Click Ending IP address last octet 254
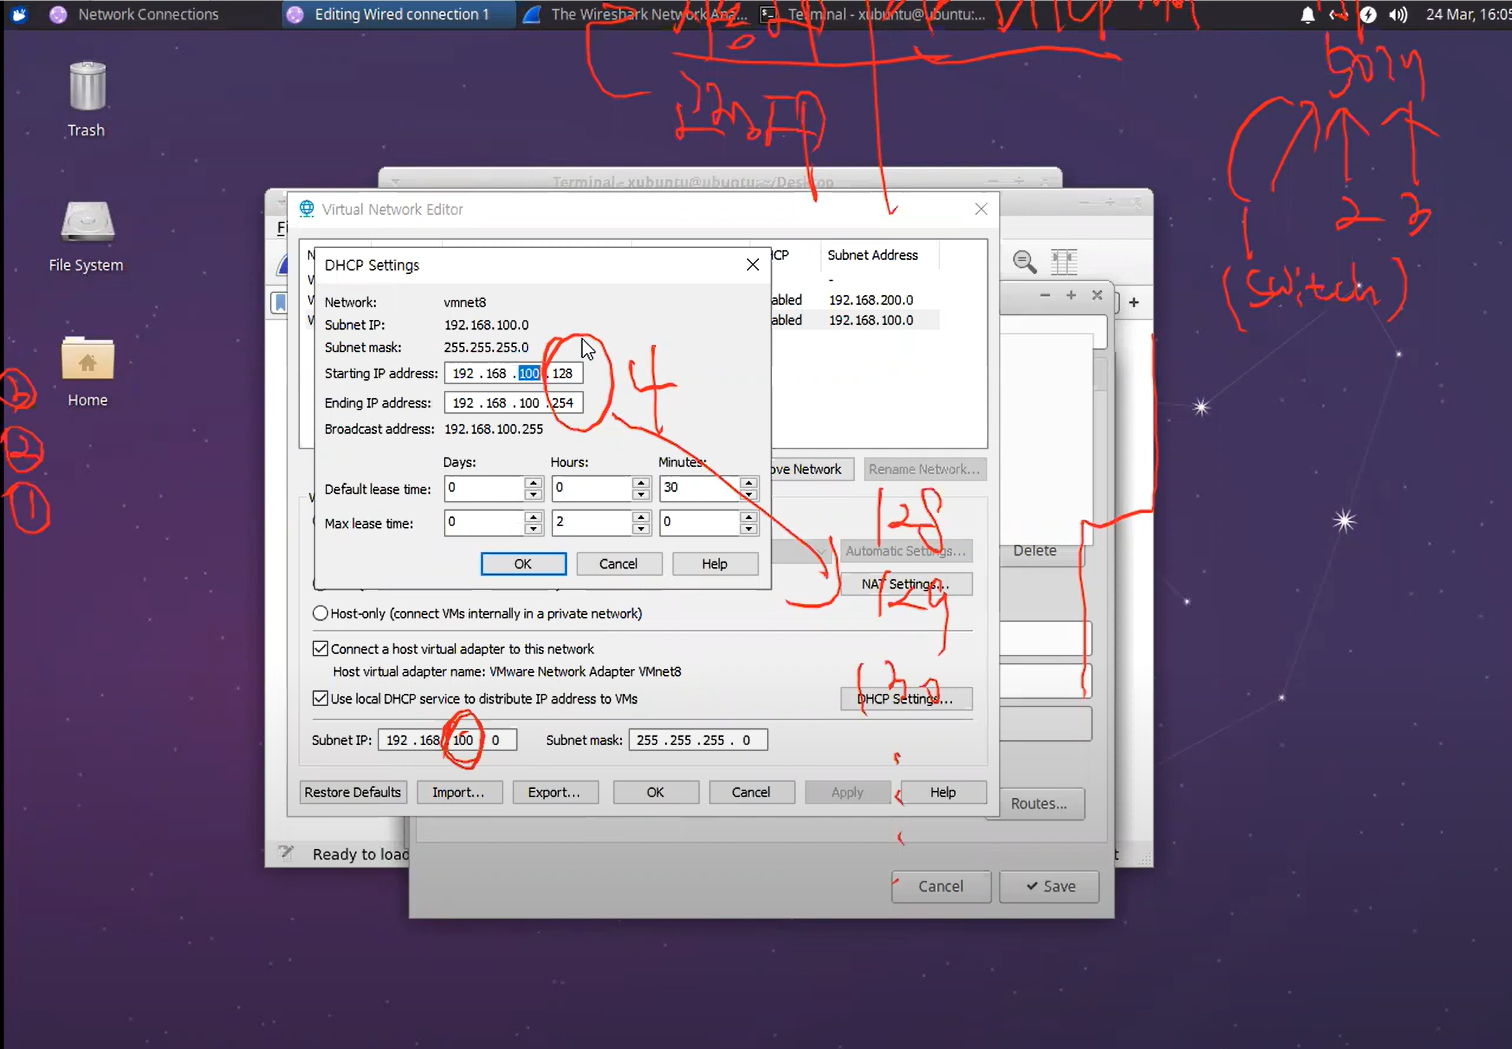Screen dimensions: 1512x1049 pos(563,403)
